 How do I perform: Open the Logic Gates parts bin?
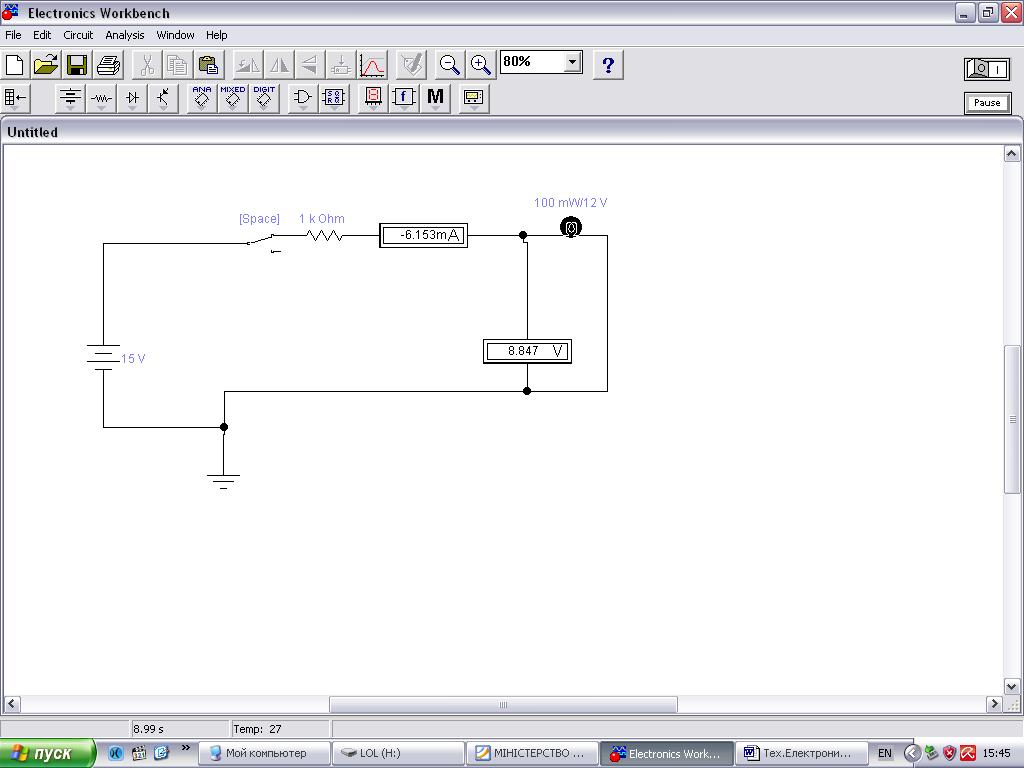(x=302, y=98)
